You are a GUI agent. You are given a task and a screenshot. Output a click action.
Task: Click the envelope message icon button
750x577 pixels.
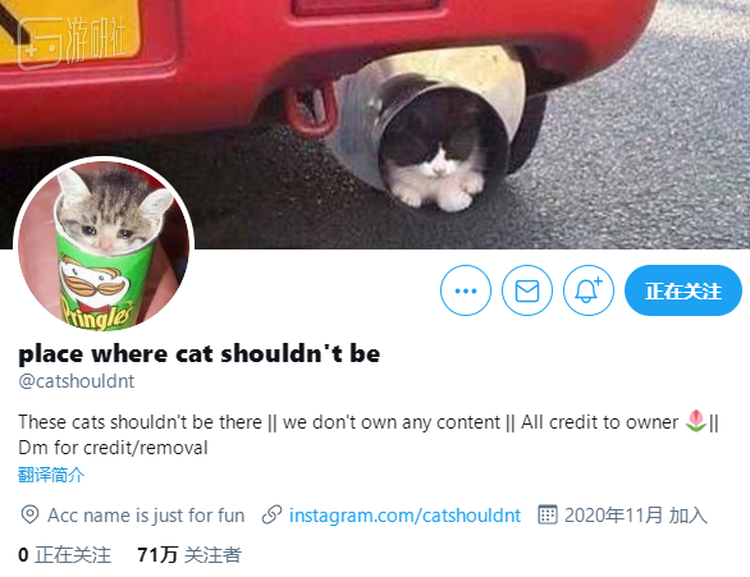coord(527,290)
